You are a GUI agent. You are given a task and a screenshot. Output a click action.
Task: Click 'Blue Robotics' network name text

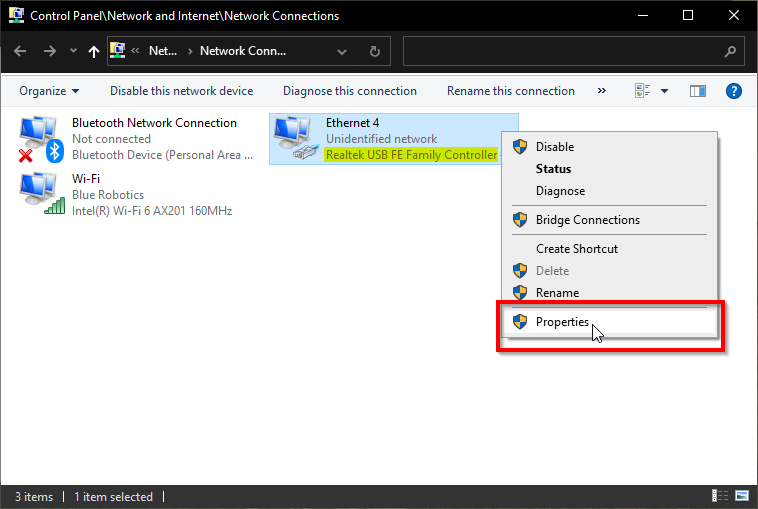[108, 195]
